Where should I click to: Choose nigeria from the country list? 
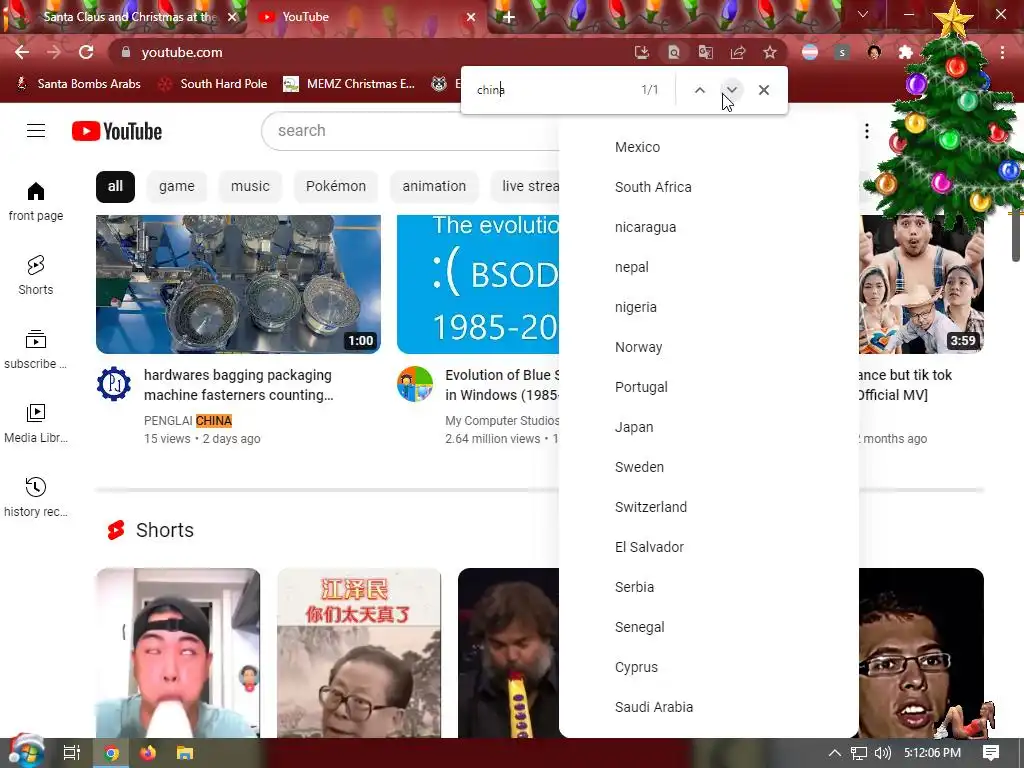pos(709,307)
